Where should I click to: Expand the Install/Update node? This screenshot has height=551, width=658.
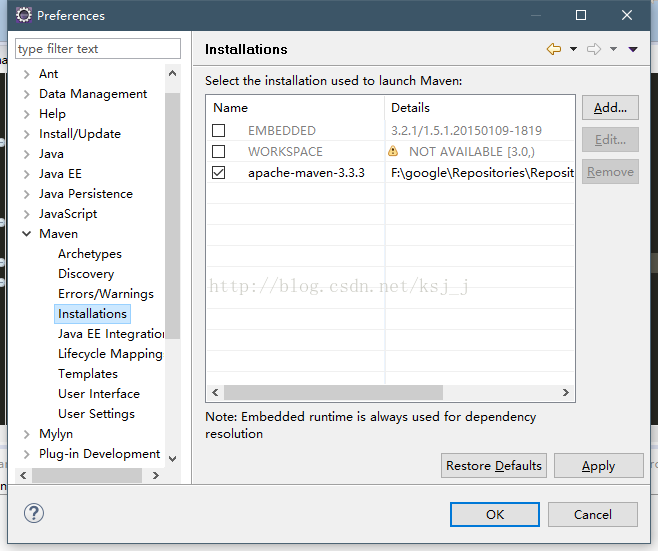tap(26, 134)
